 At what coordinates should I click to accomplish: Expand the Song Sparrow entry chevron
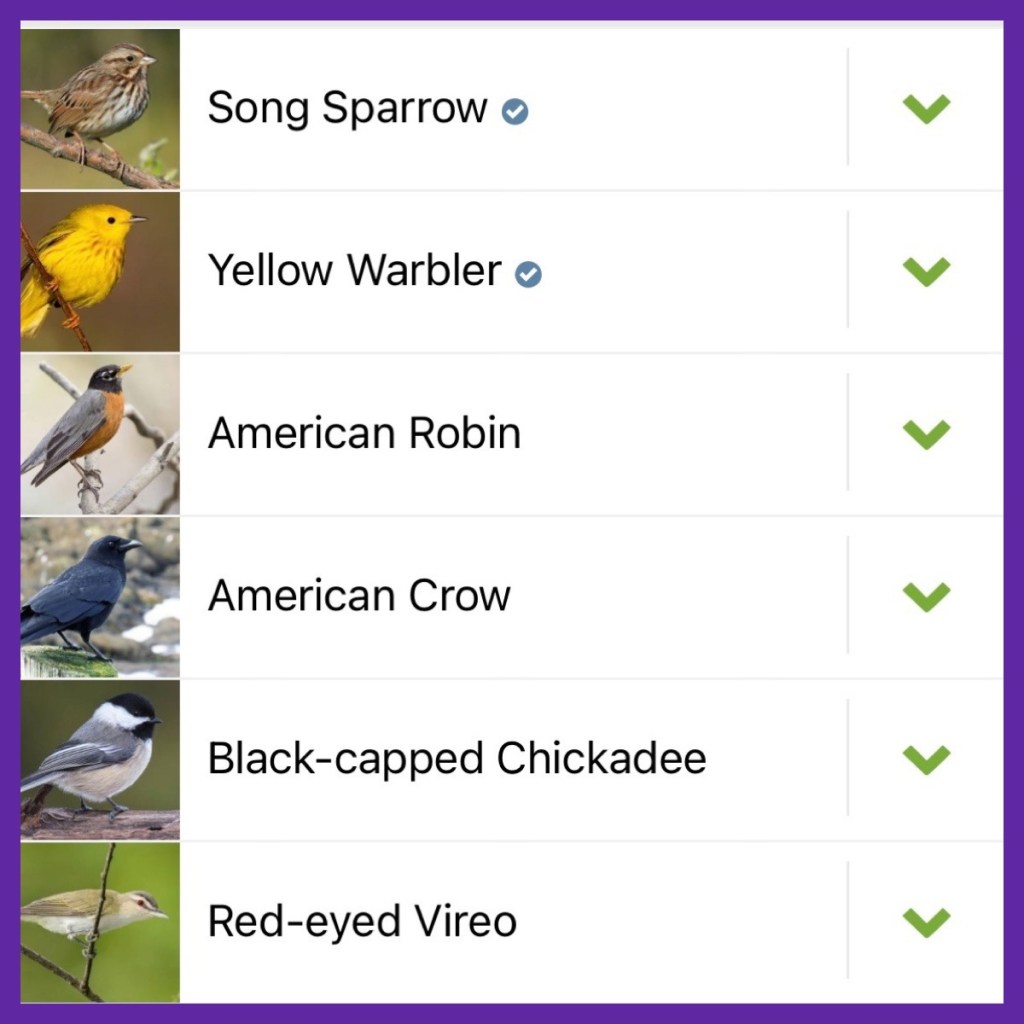926,108
